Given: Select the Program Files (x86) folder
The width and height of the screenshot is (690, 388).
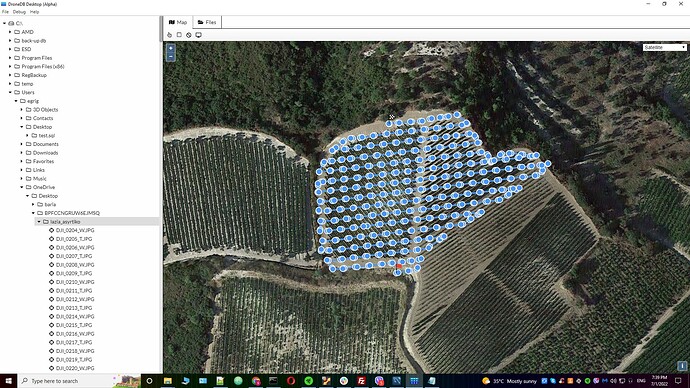Looking at the screenshot, I should 43,66.
